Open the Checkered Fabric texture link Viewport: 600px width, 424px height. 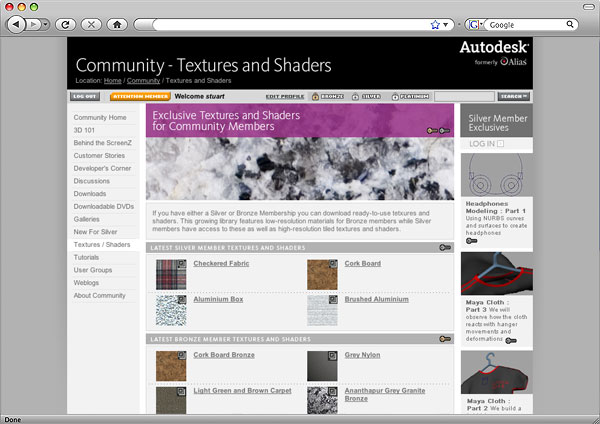[x=221, y=264]
